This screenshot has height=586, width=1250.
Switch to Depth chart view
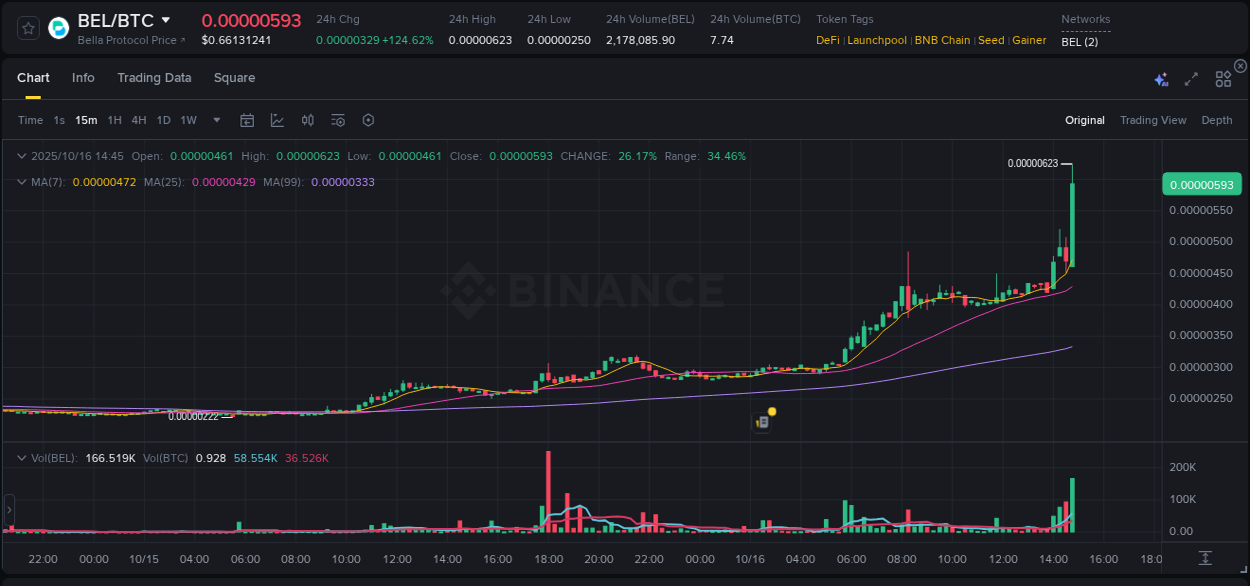pyautogui.click(x=1216, y=120)
